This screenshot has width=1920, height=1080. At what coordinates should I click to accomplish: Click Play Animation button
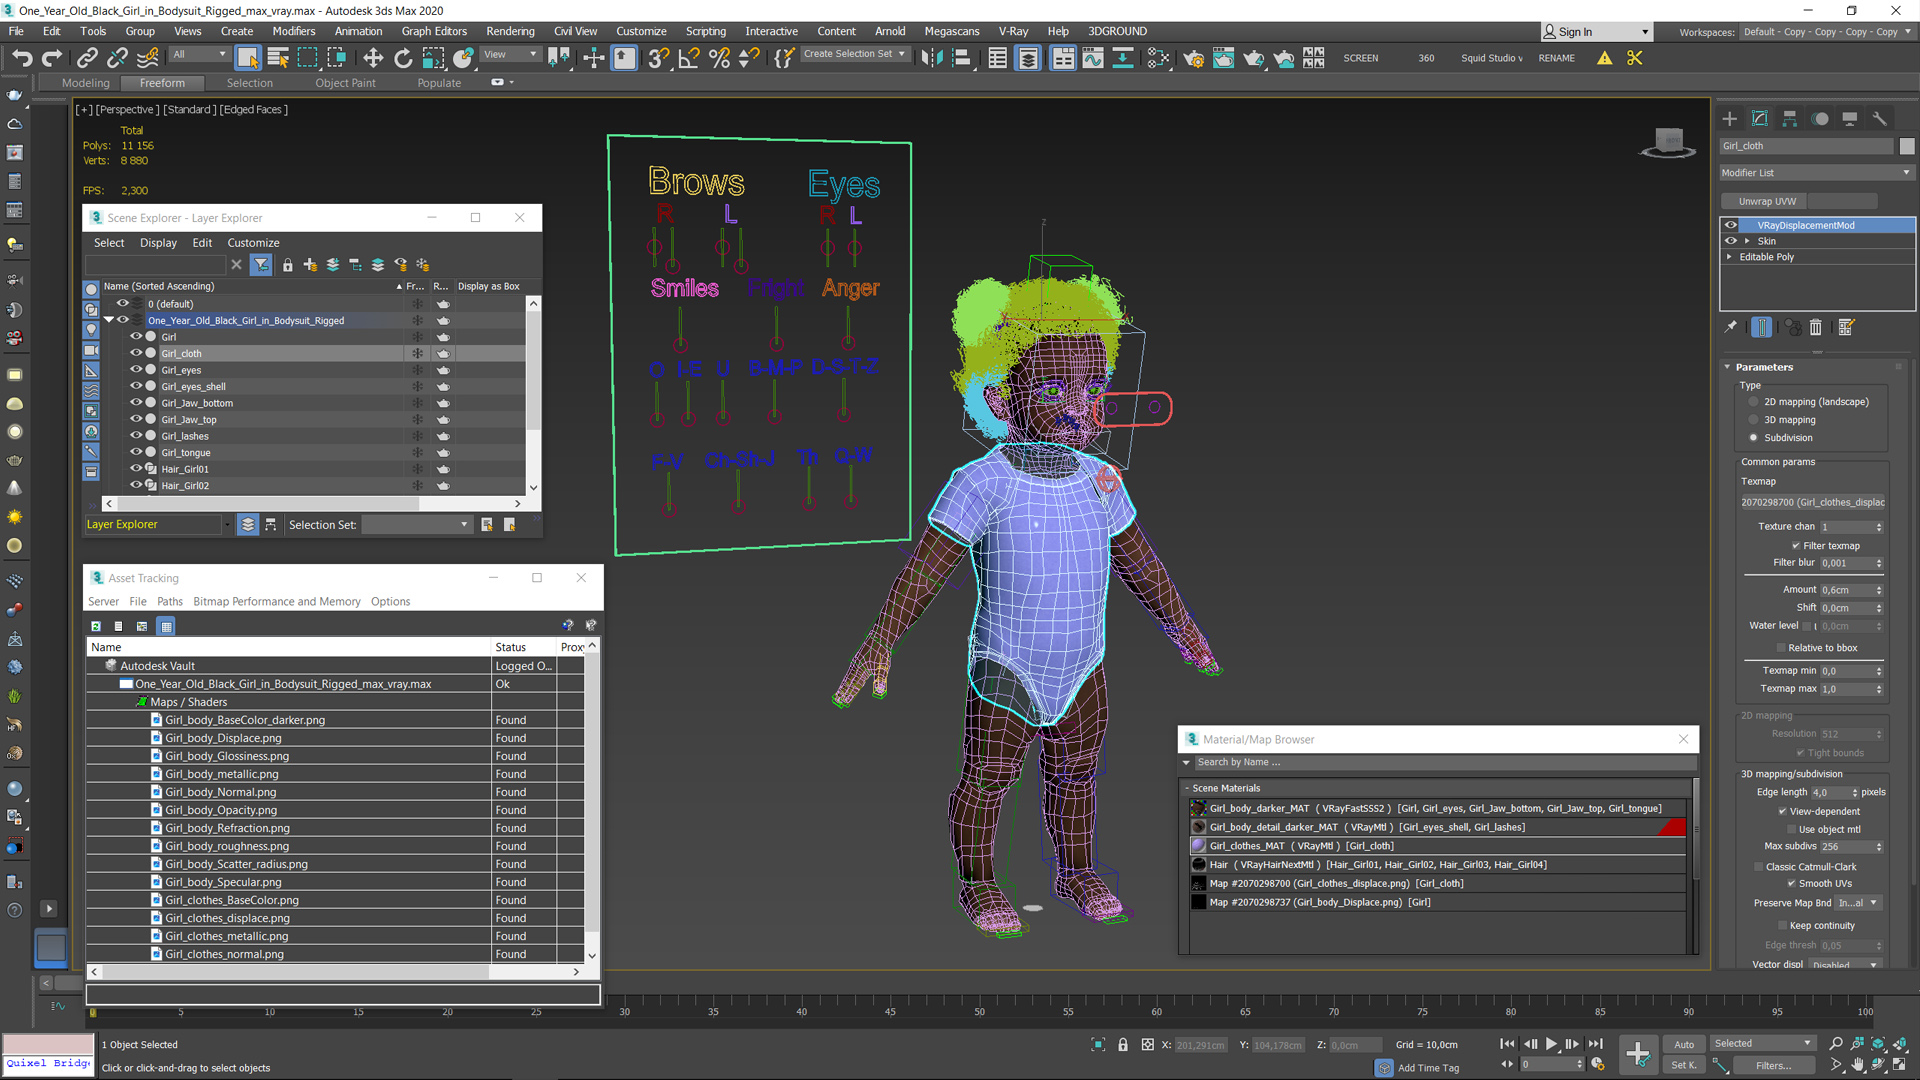(1552, 1044)
